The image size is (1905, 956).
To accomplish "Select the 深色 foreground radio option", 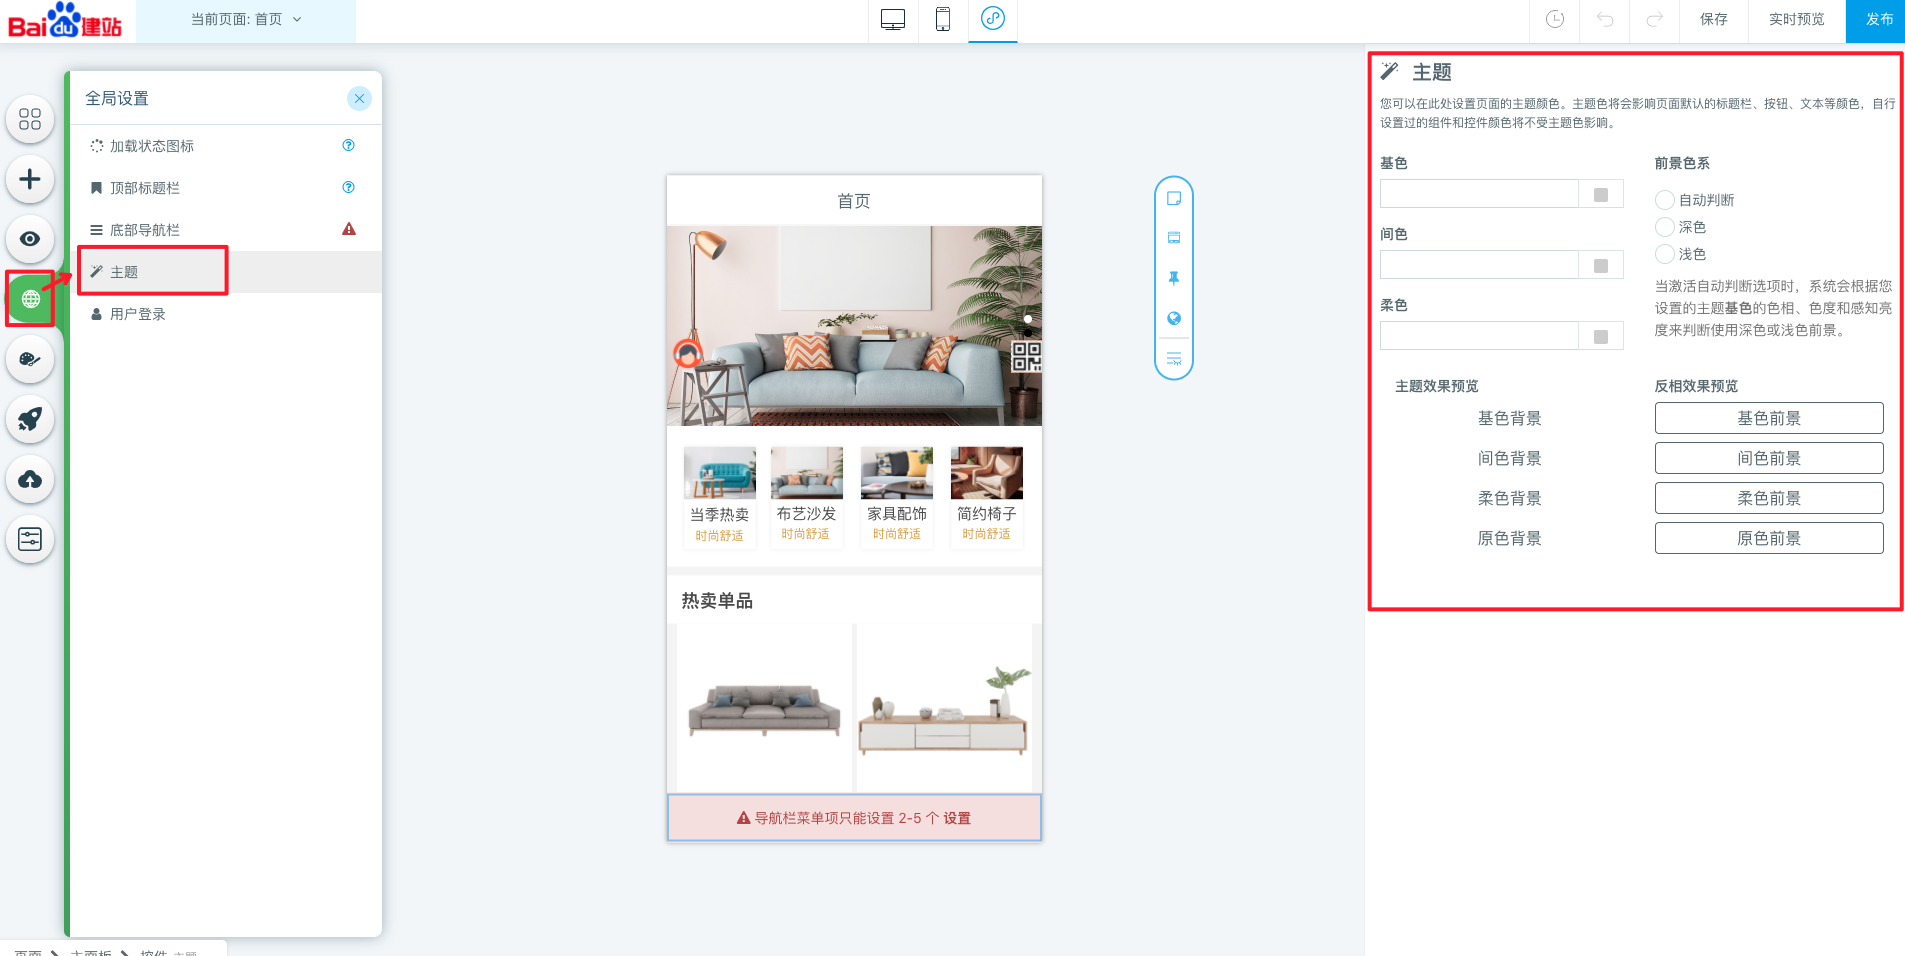I will tap(1665, 227).
